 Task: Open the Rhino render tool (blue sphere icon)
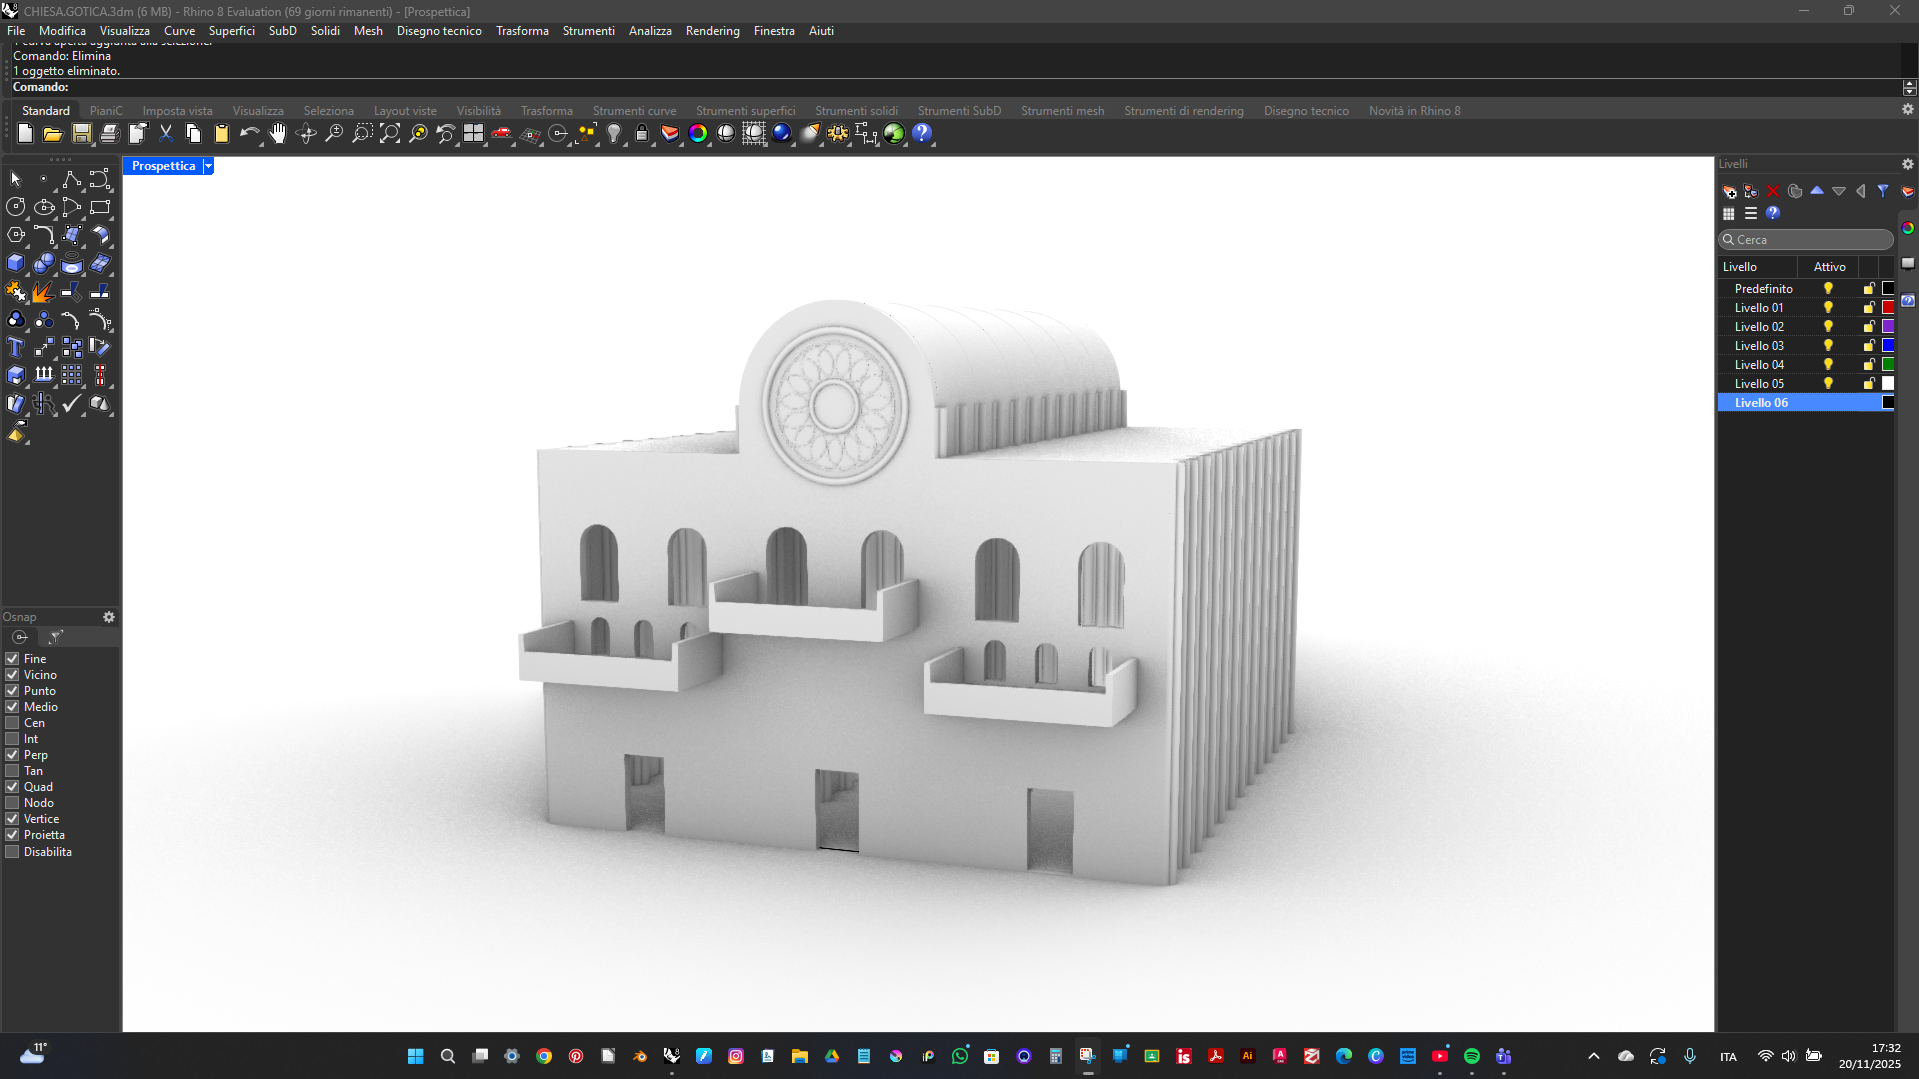click(x=783, y=133)
